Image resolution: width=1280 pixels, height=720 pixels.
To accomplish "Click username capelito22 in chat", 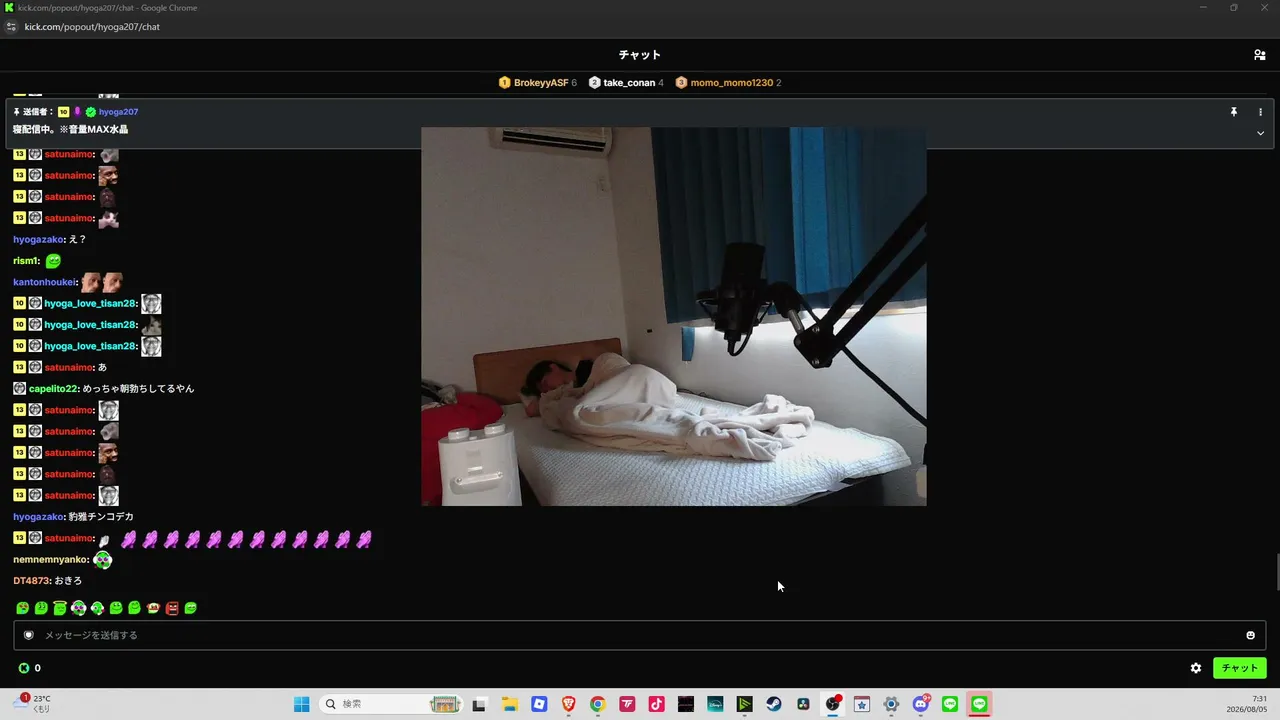I will pos(53,388).
